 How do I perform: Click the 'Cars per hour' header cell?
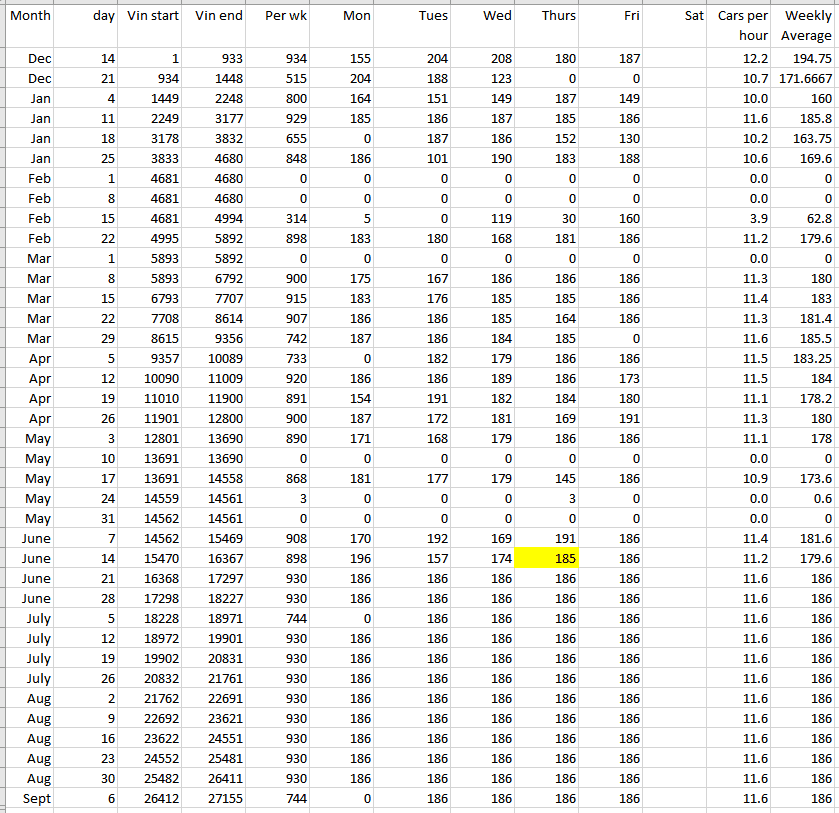coord(741,26)
